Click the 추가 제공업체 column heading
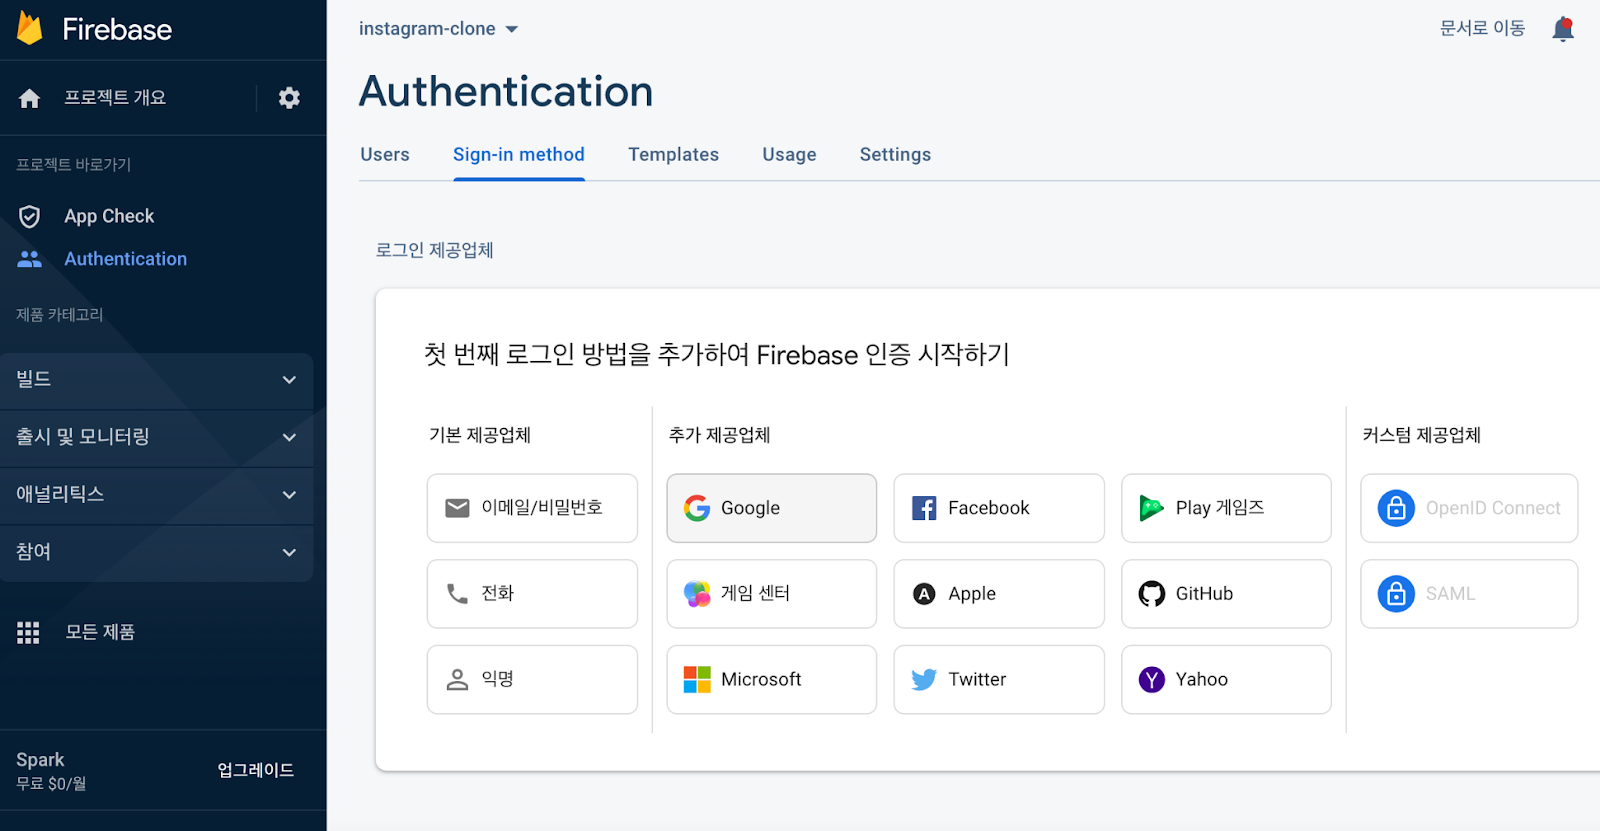 (719, 435)
